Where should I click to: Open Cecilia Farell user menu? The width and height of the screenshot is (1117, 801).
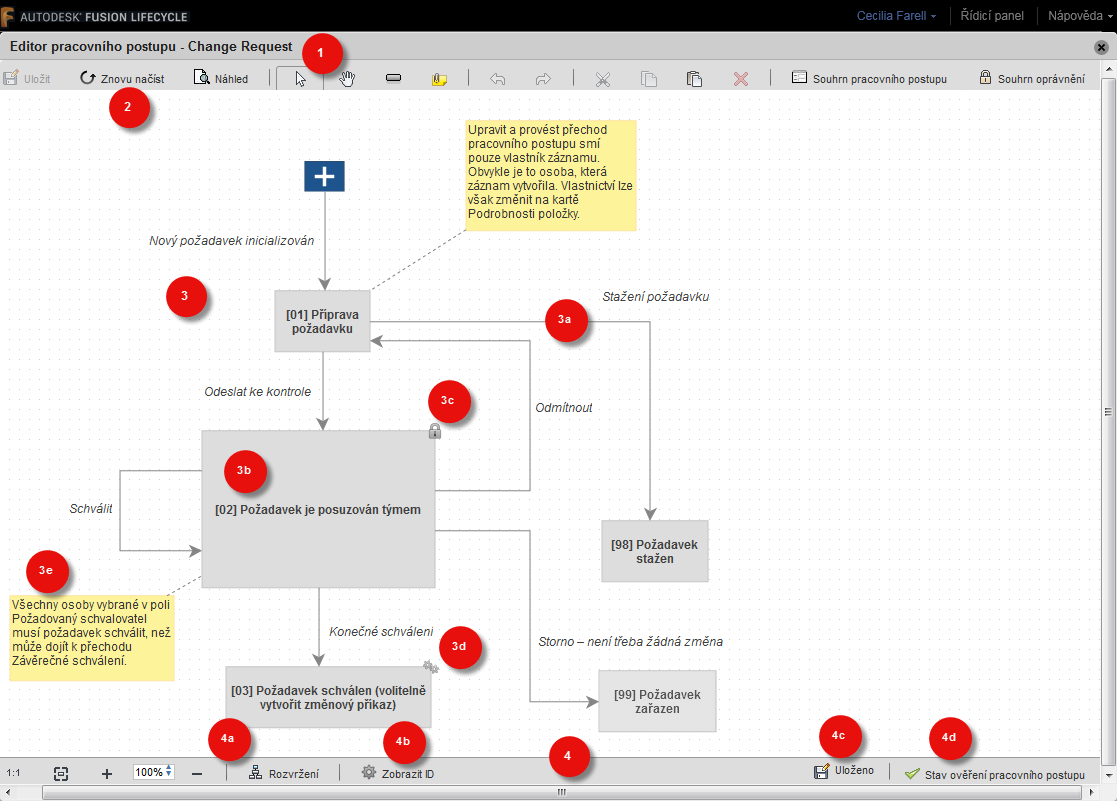[896, 16]
